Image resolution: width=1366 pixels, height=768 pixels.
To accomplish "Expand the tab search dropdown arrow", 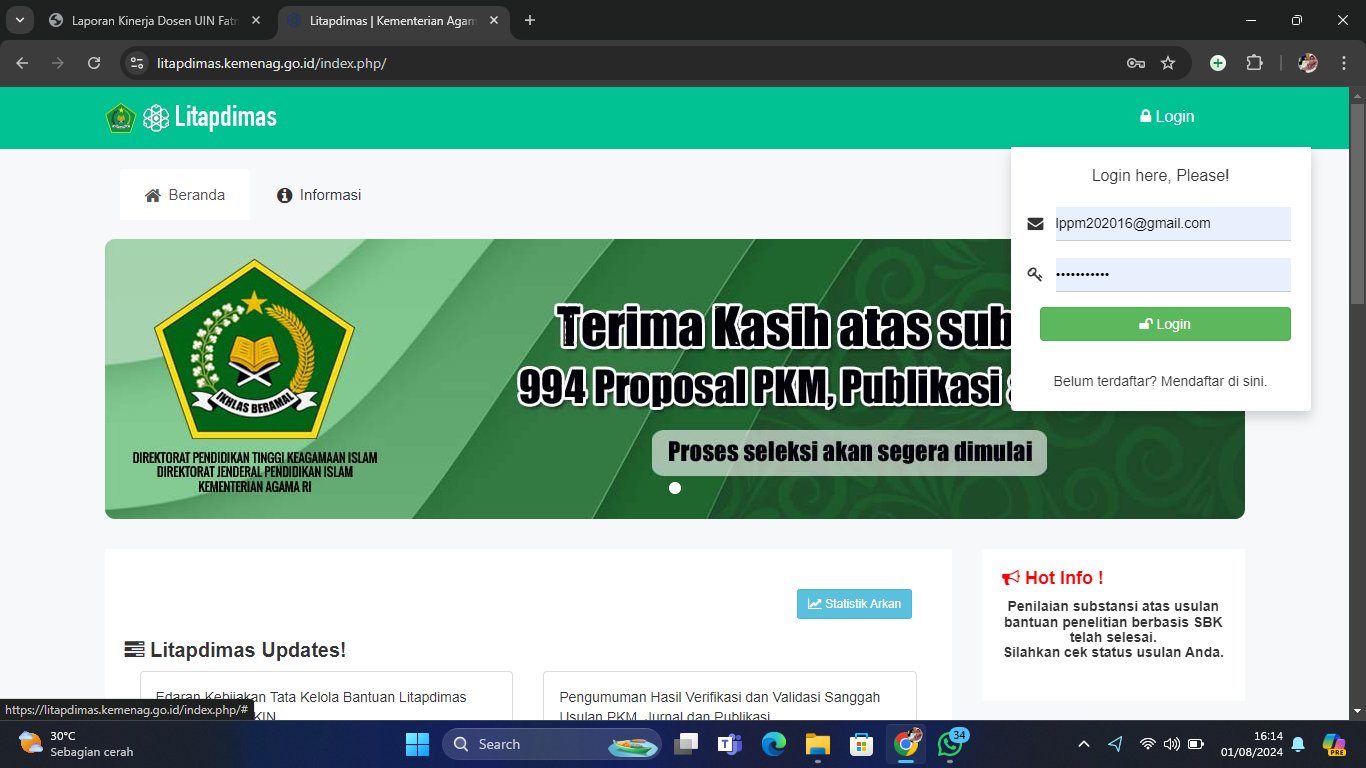I will [19, 20].
